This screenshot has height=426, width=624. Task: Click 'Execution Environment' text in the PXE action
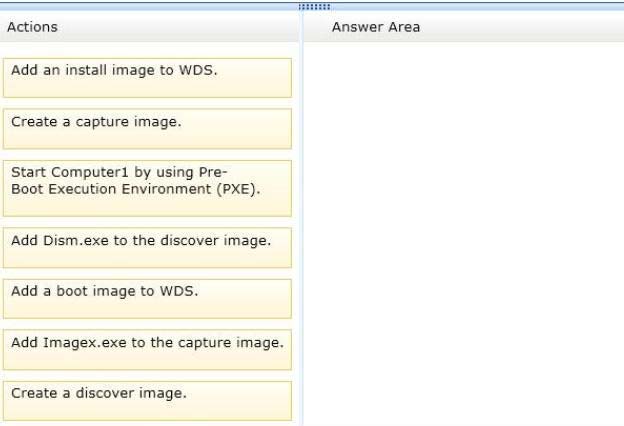[128, 188]
